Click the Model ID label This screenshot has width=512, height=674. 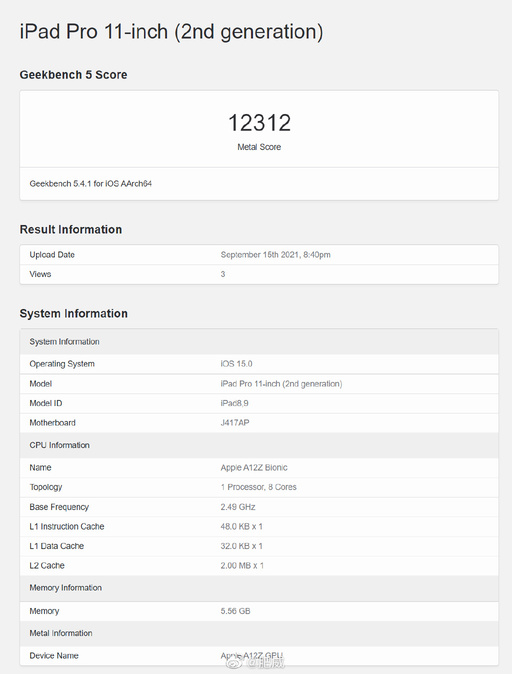46,403
